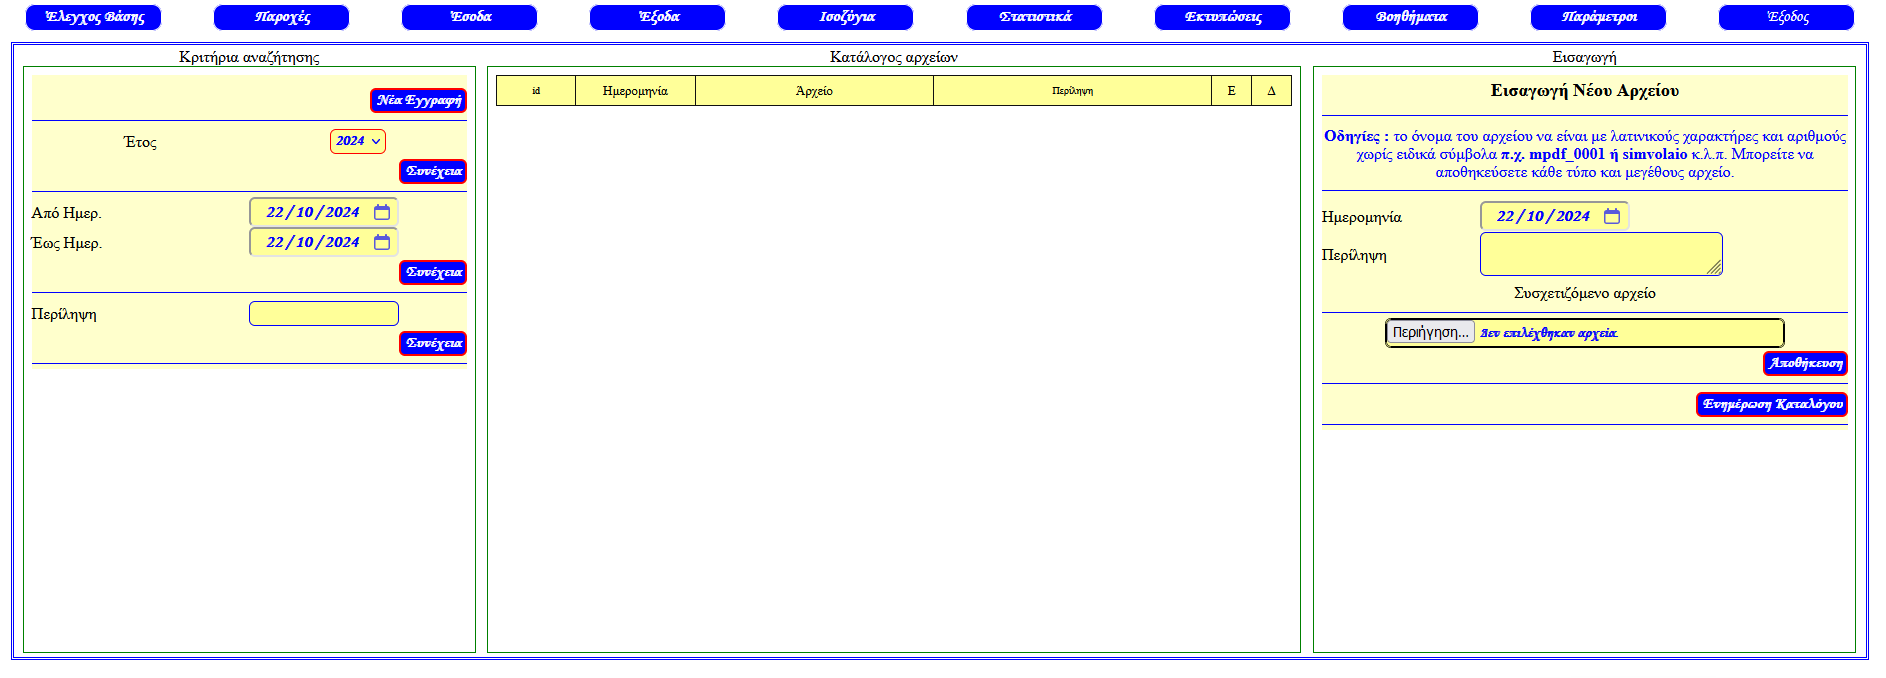Click the Νέα Εγγραφή button
The width and height of the screenshot is (1886, 678).
418,100
